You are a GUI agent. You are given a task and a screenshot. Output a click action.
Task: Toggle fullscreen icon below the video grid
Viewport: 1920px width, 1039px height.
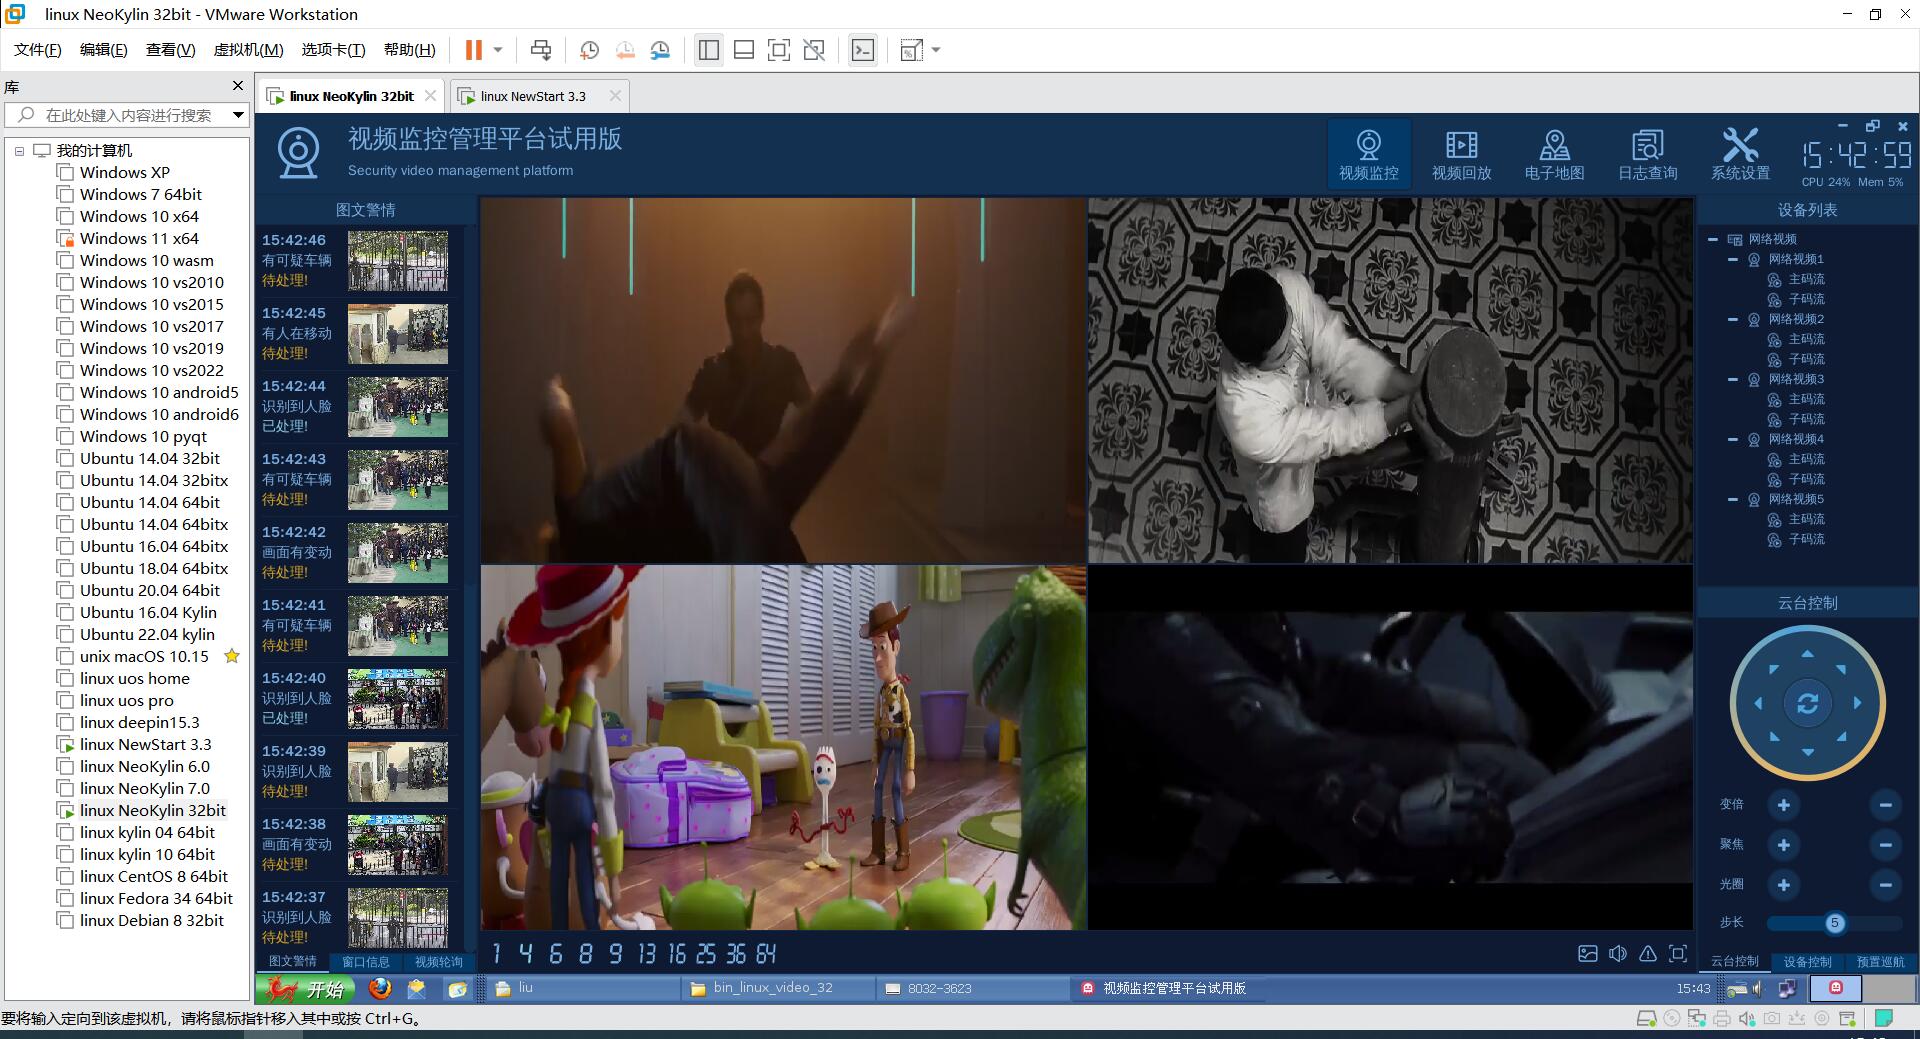(1678, 954)
